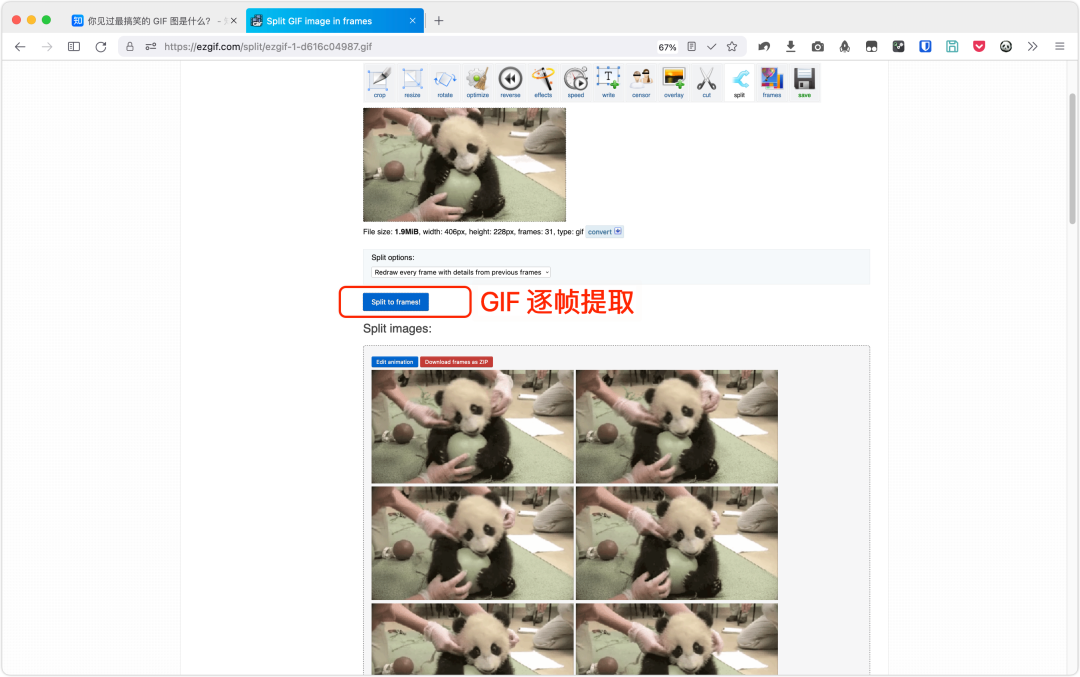
Task: Take a screenshot with camera icon
Action: click(818, 47)
